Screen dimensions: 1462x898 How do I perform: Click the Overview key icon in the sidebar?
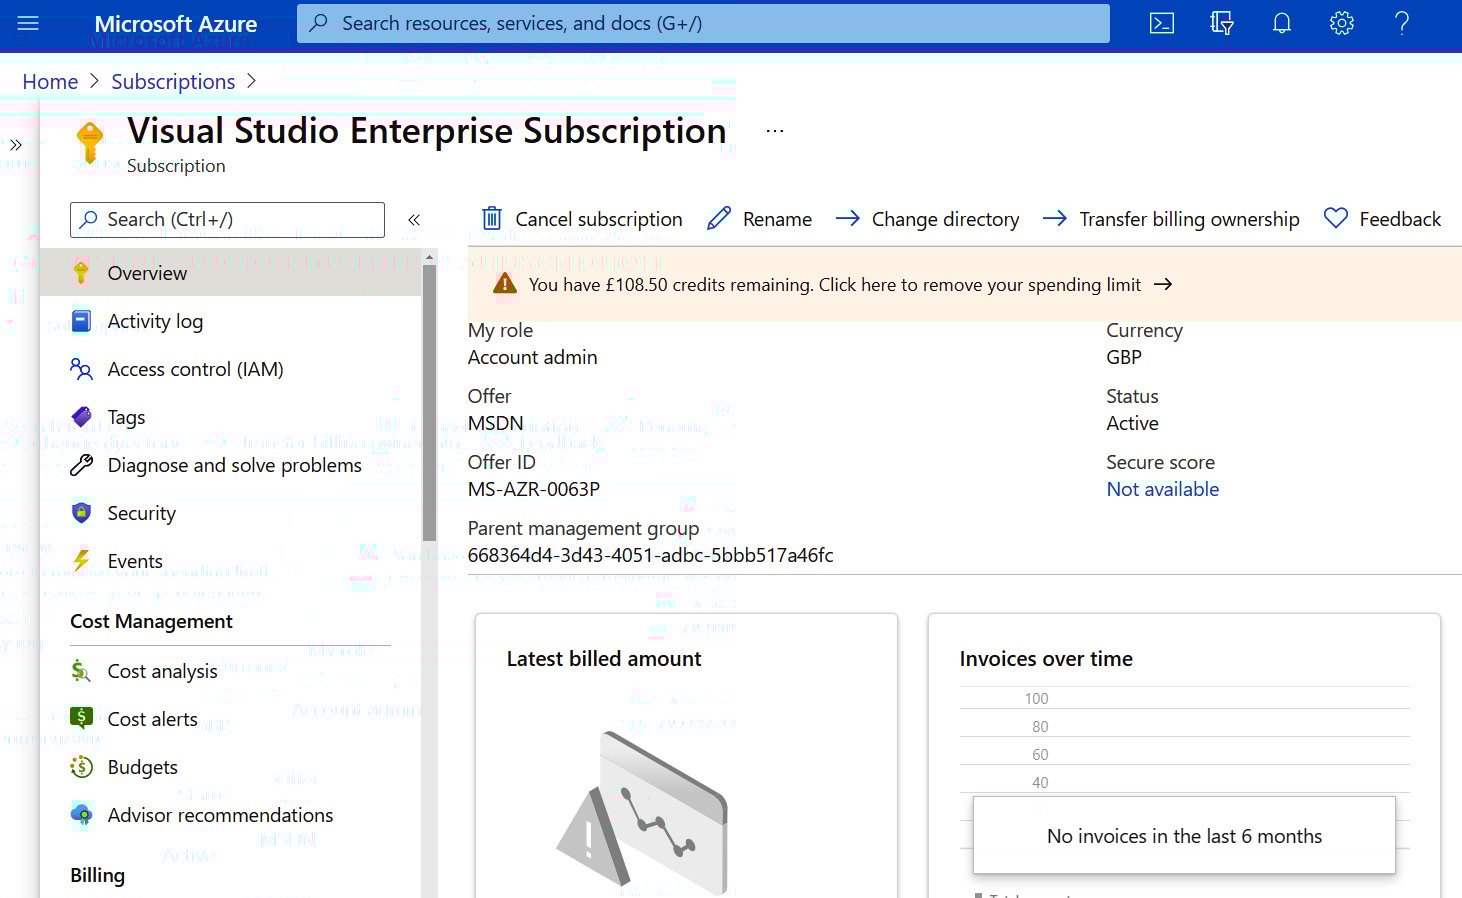coord(81,273)
